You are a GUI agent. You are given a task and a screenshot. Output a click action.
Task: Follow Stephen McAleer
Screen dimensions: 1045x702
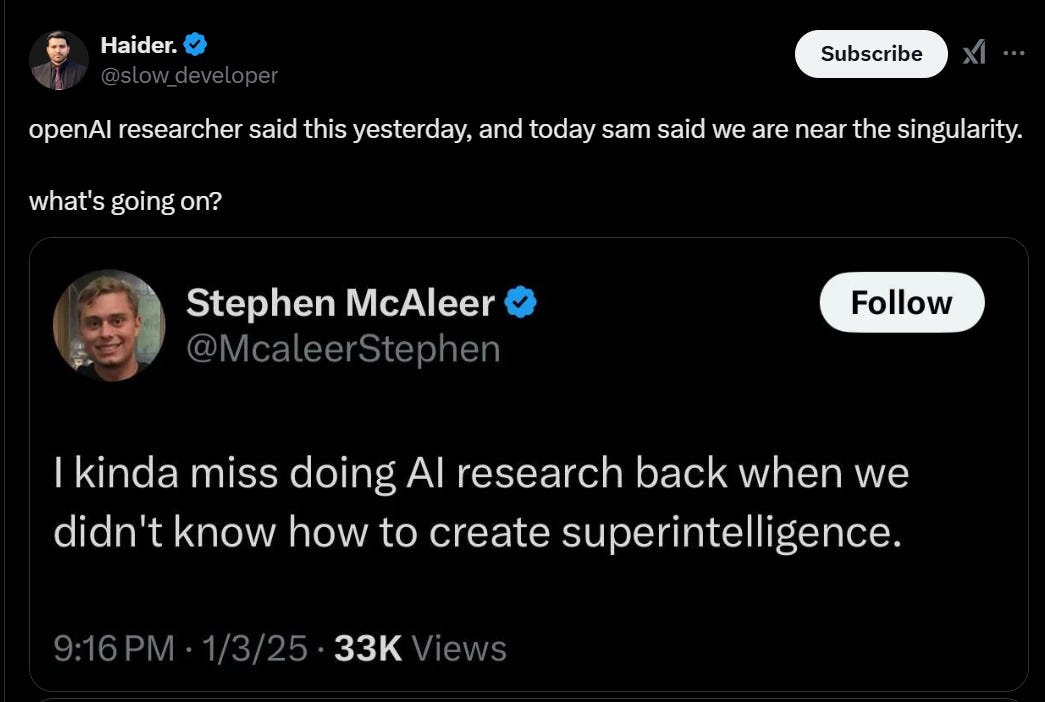coord(901,302)
